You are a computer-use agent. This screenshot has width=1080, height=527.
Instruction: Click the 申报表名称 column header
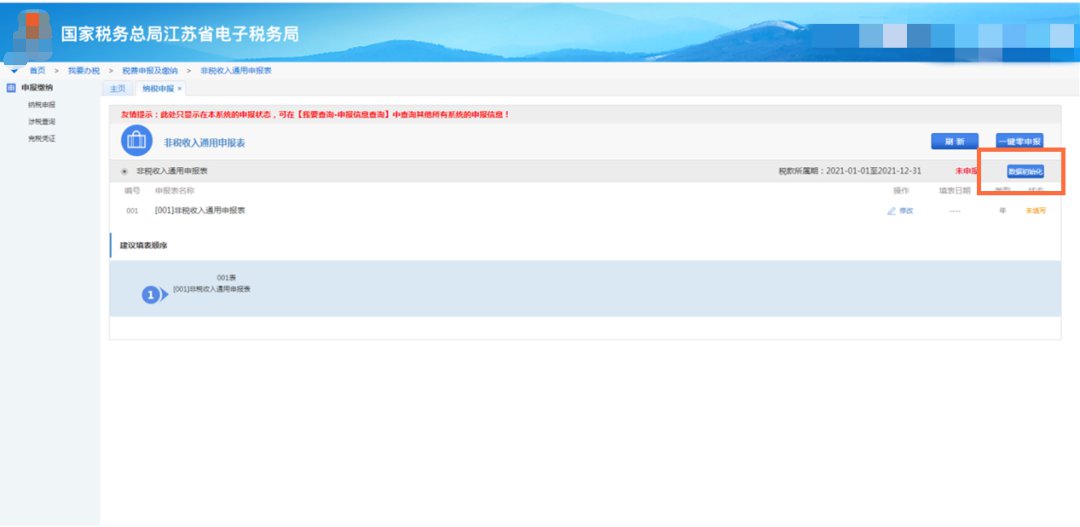click(175, 191)
